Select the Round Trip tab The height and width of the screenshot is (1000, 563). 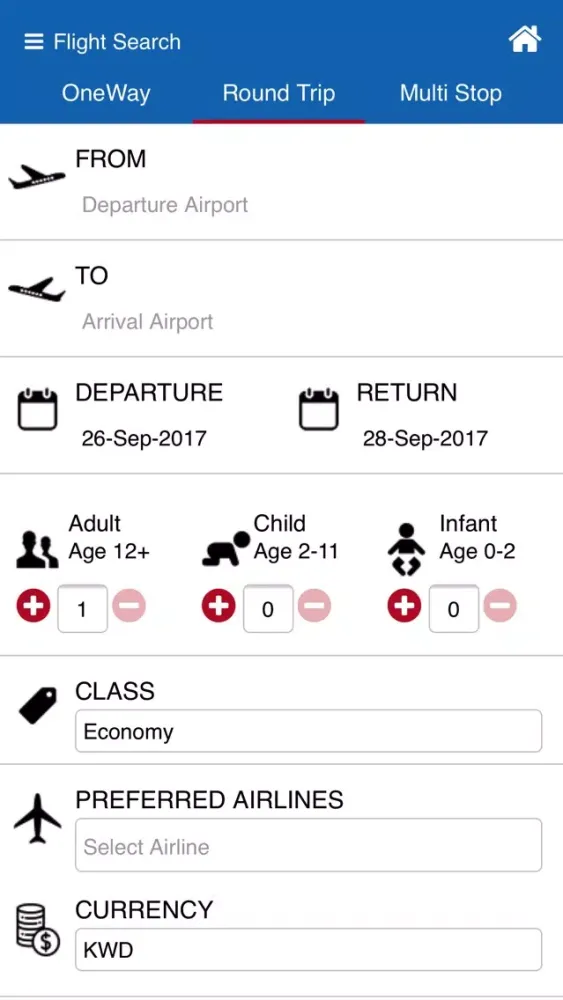[279, 94]
